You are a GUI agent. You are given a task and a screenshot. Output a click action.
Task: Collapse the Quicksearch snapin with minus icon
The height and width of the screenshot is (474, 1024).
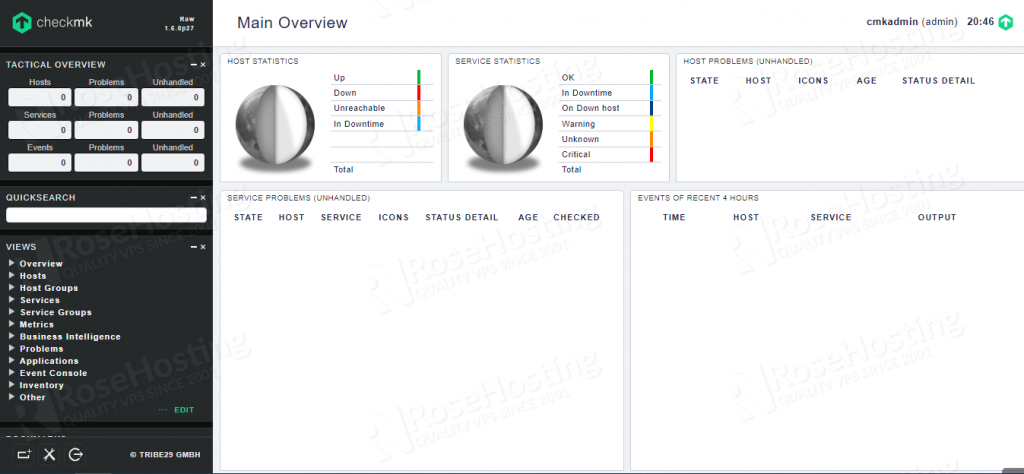[x=193, y=198]
